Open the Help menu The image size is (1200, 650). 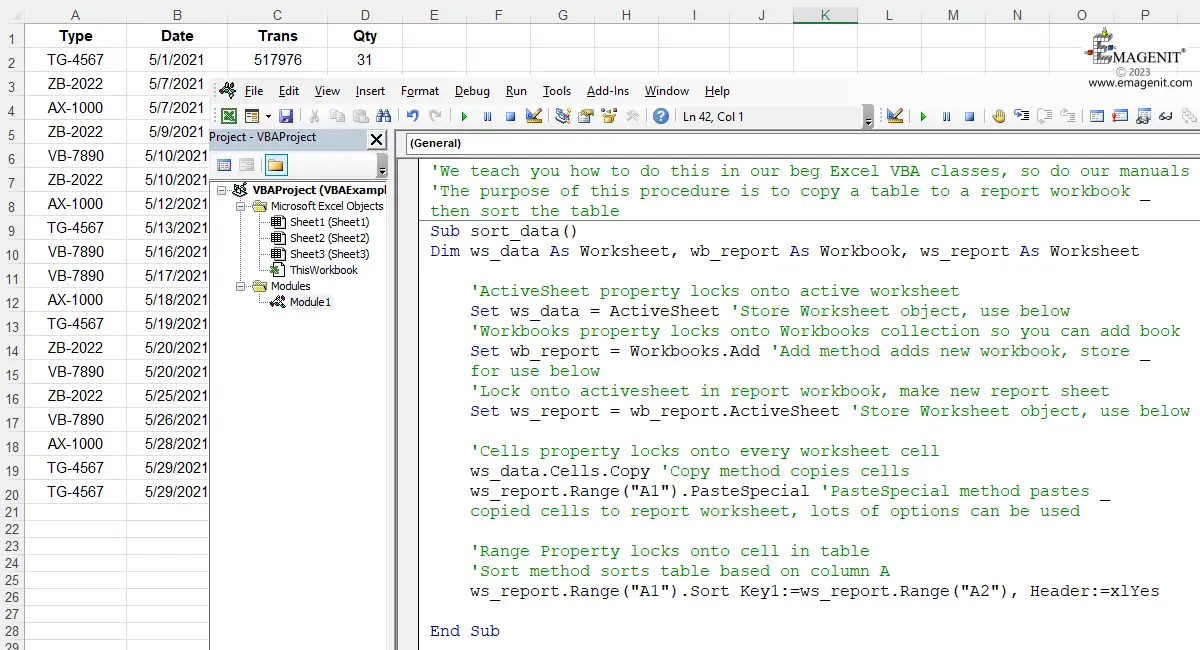coord(717,91)
